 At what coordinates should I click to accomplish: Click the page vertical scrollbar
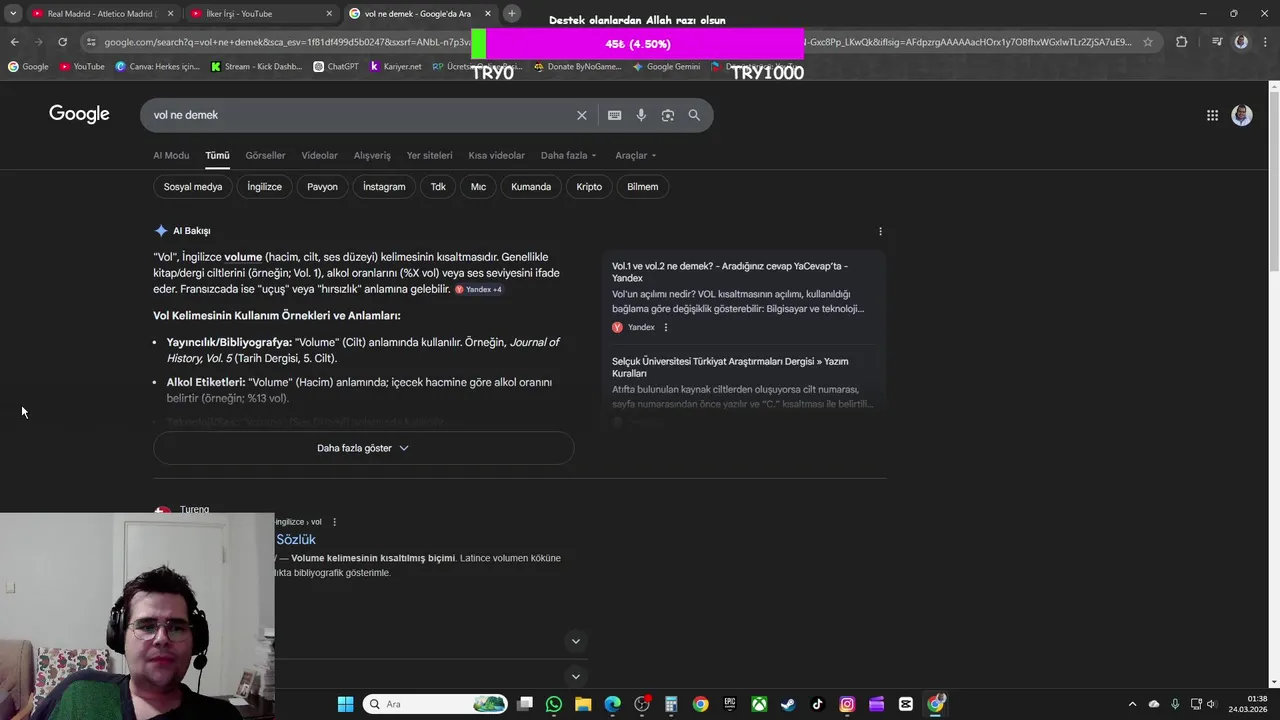point(1273,180)
